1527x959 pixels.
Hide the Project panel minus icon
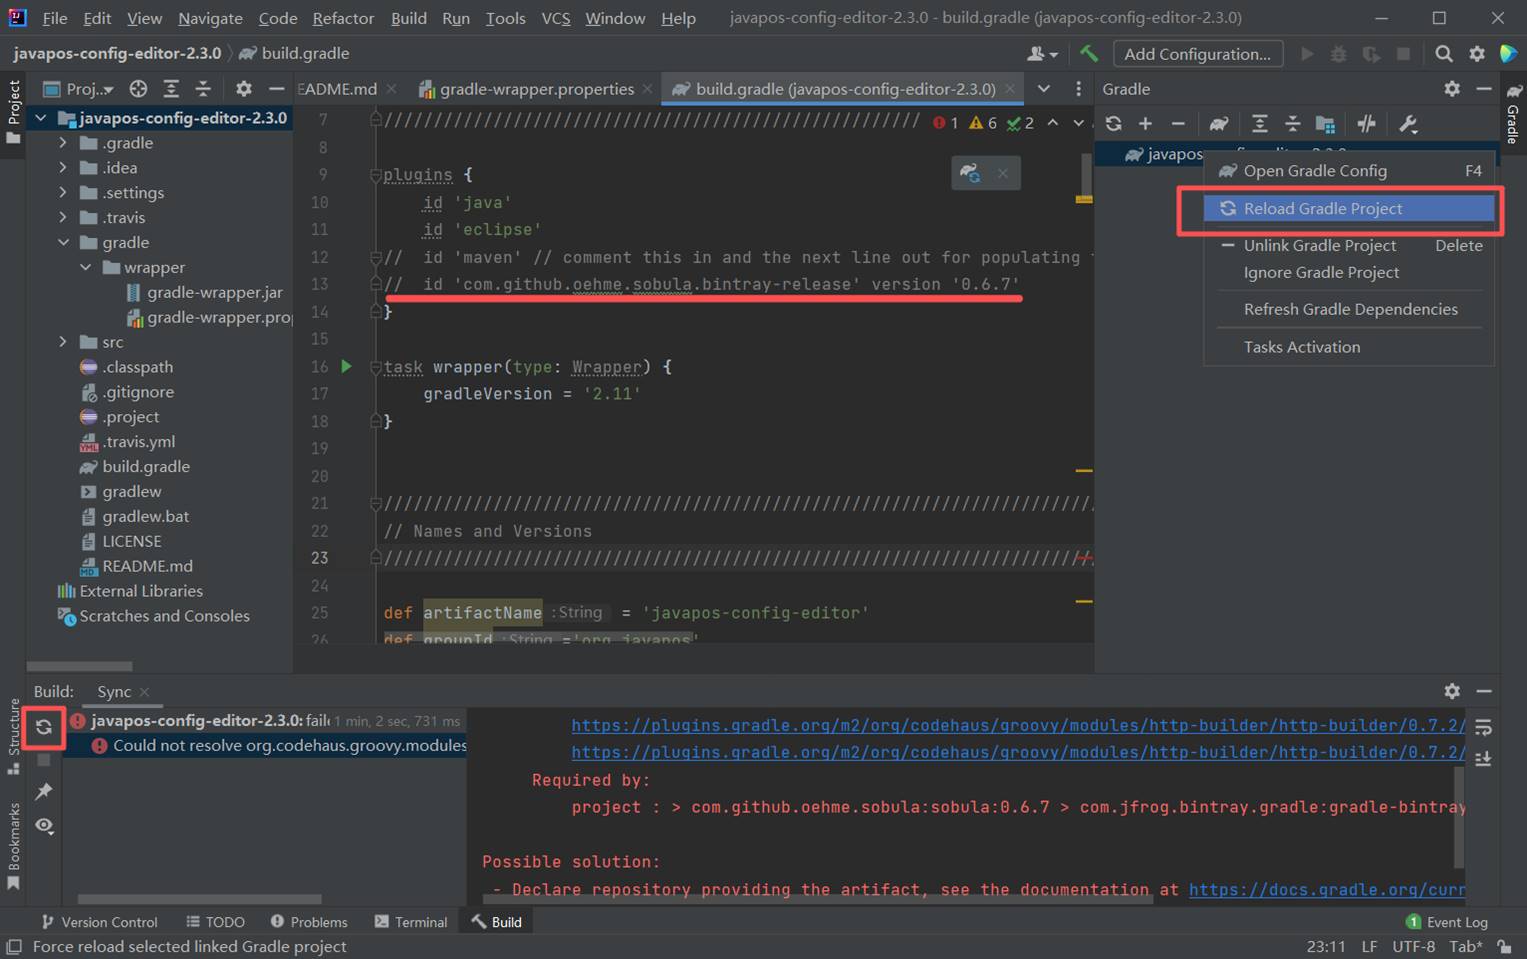coord(276,89)
